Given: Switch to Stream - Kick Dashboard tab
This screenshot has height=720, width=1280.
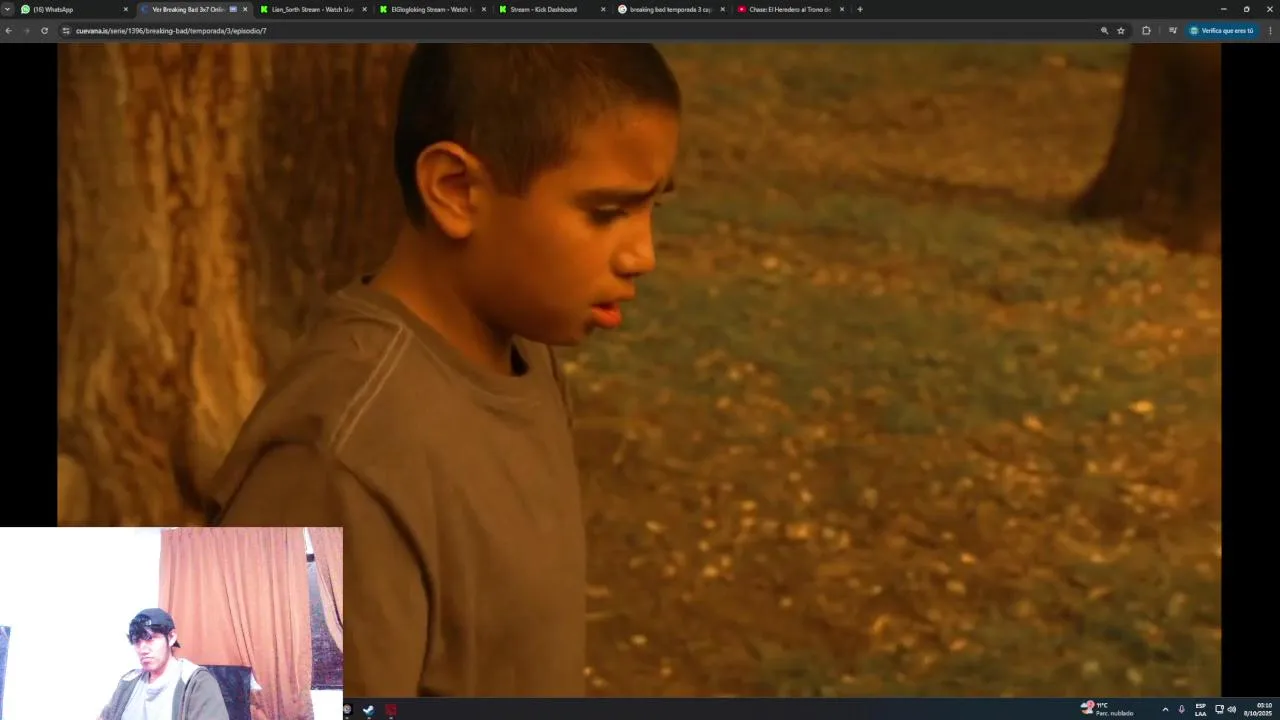Looking at the screenshot, I should coord(553,9).
